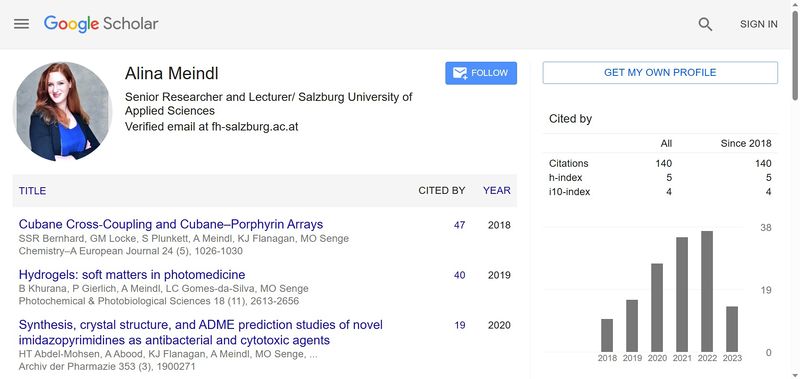Click the i10-index row label
Viewport: 800px width, 379px height.
[569, 192]
